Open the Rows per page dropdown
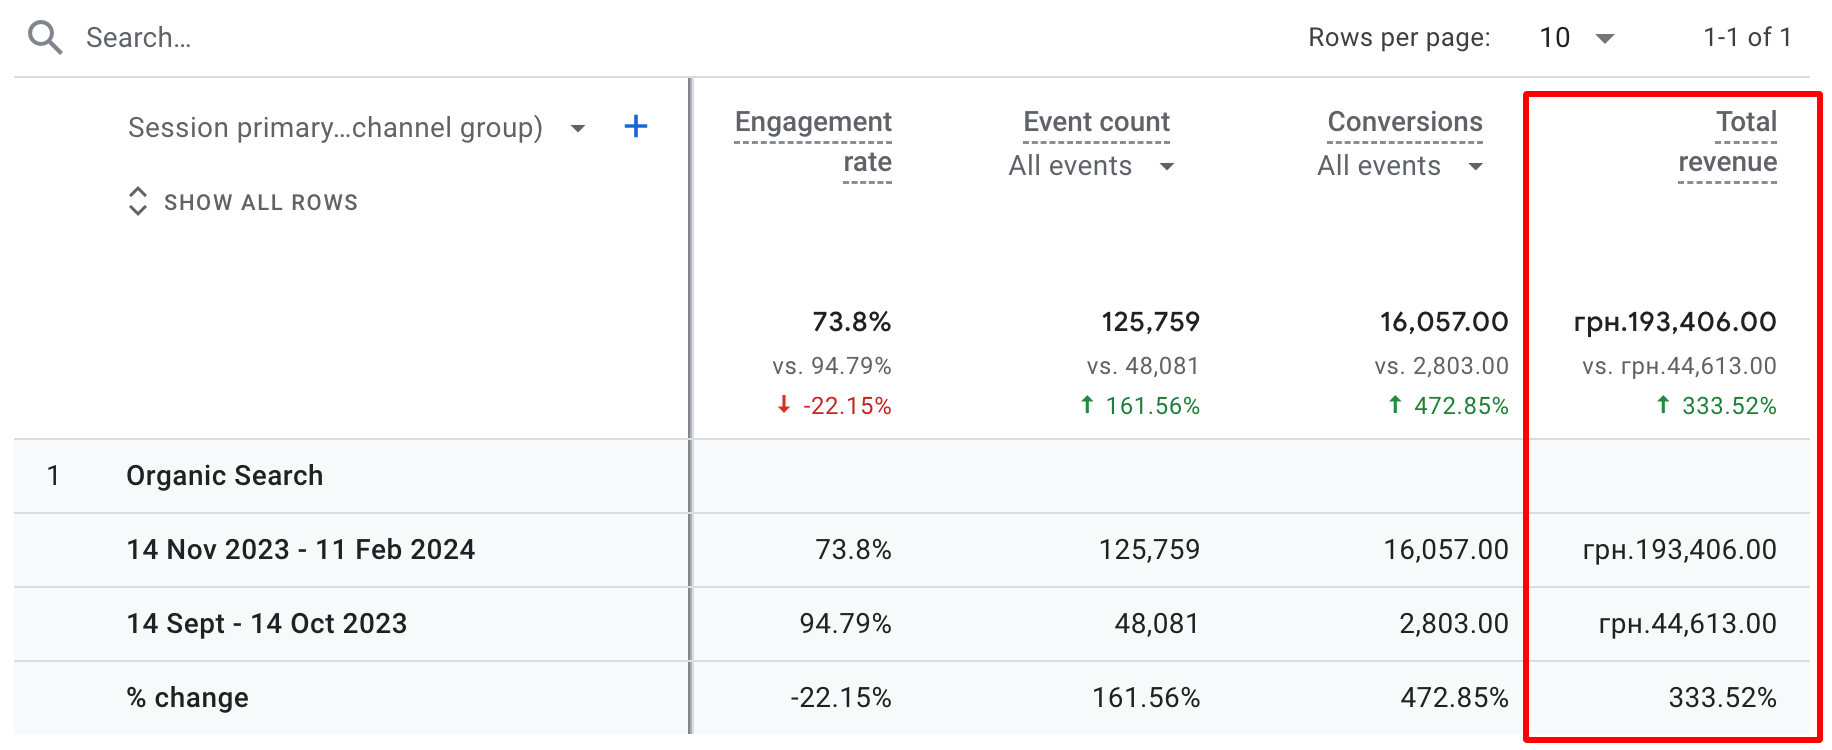The width and height of the screenshot is (1832, 750). tap(1577, 38)
